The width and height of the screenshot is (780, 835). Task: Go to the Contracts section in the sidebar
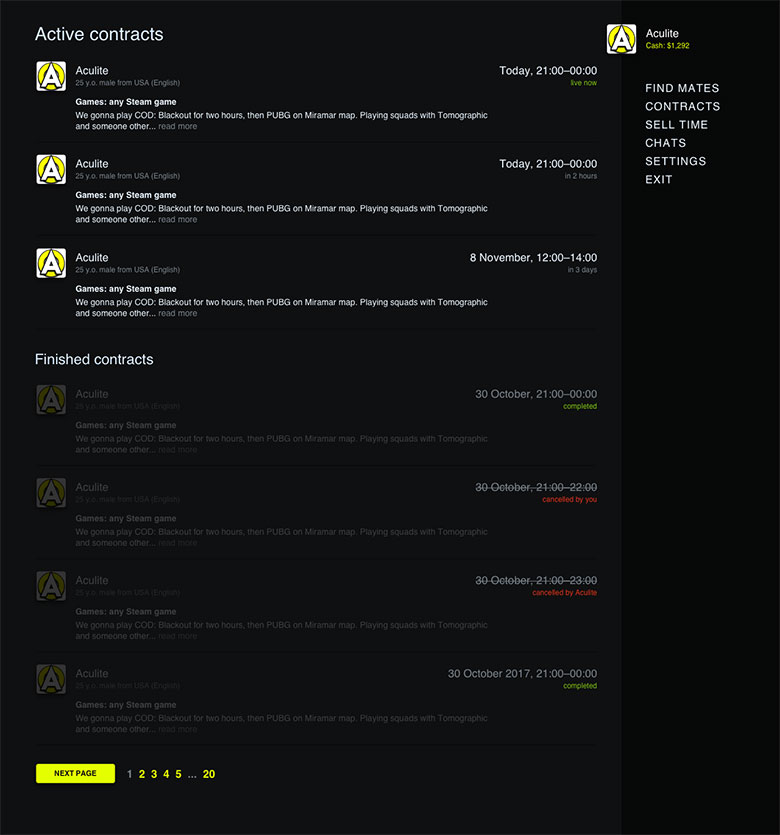pyautogui.click(x=683, y=107)
